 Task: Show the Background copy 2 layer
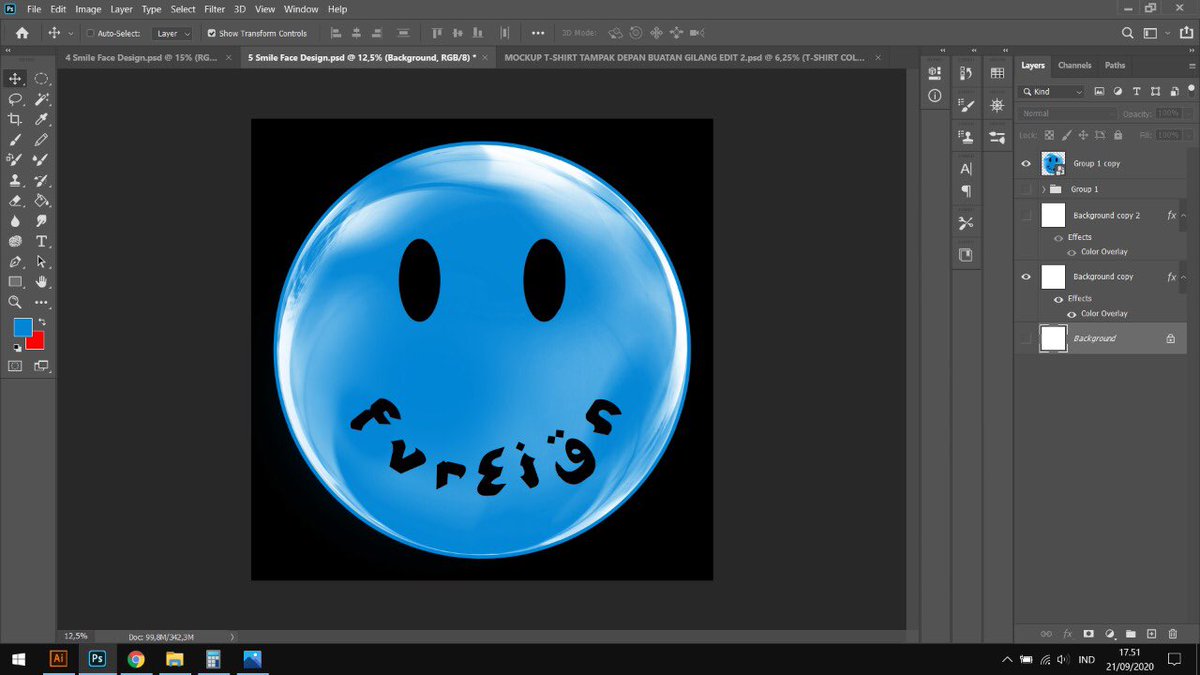[1026, 215]
